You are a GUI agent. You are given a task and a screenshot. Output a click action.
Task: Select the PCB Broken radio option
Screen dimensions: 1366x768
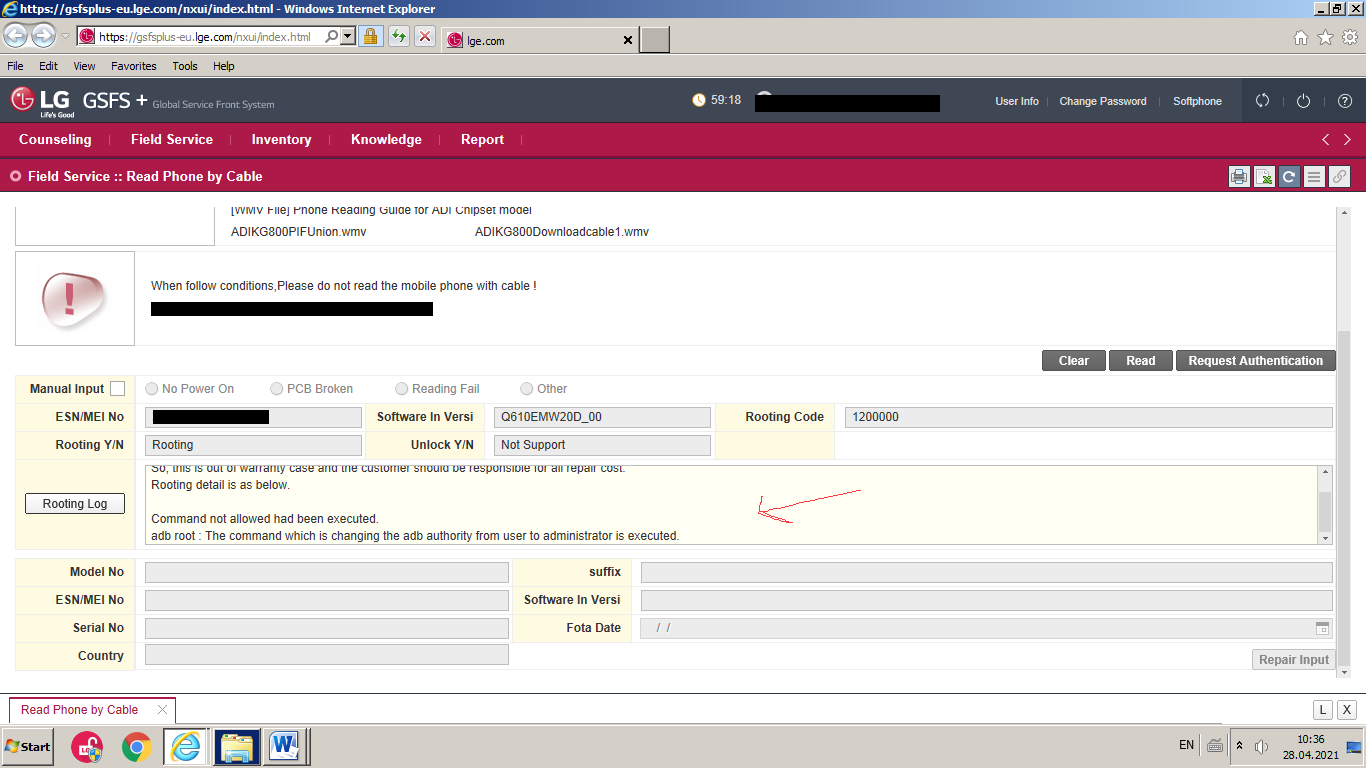(277, 389)
